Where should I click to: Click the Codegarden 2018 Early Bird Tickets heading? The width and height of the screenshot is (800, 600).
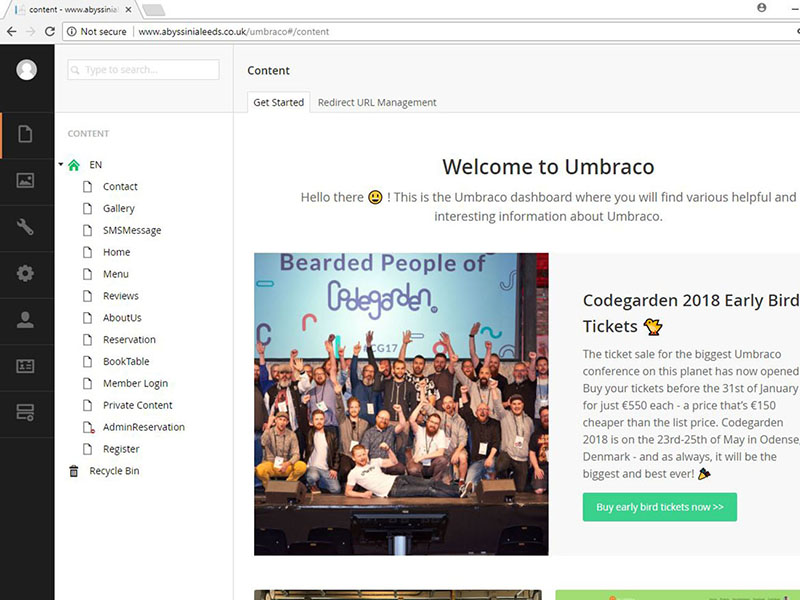coord(691,313)
